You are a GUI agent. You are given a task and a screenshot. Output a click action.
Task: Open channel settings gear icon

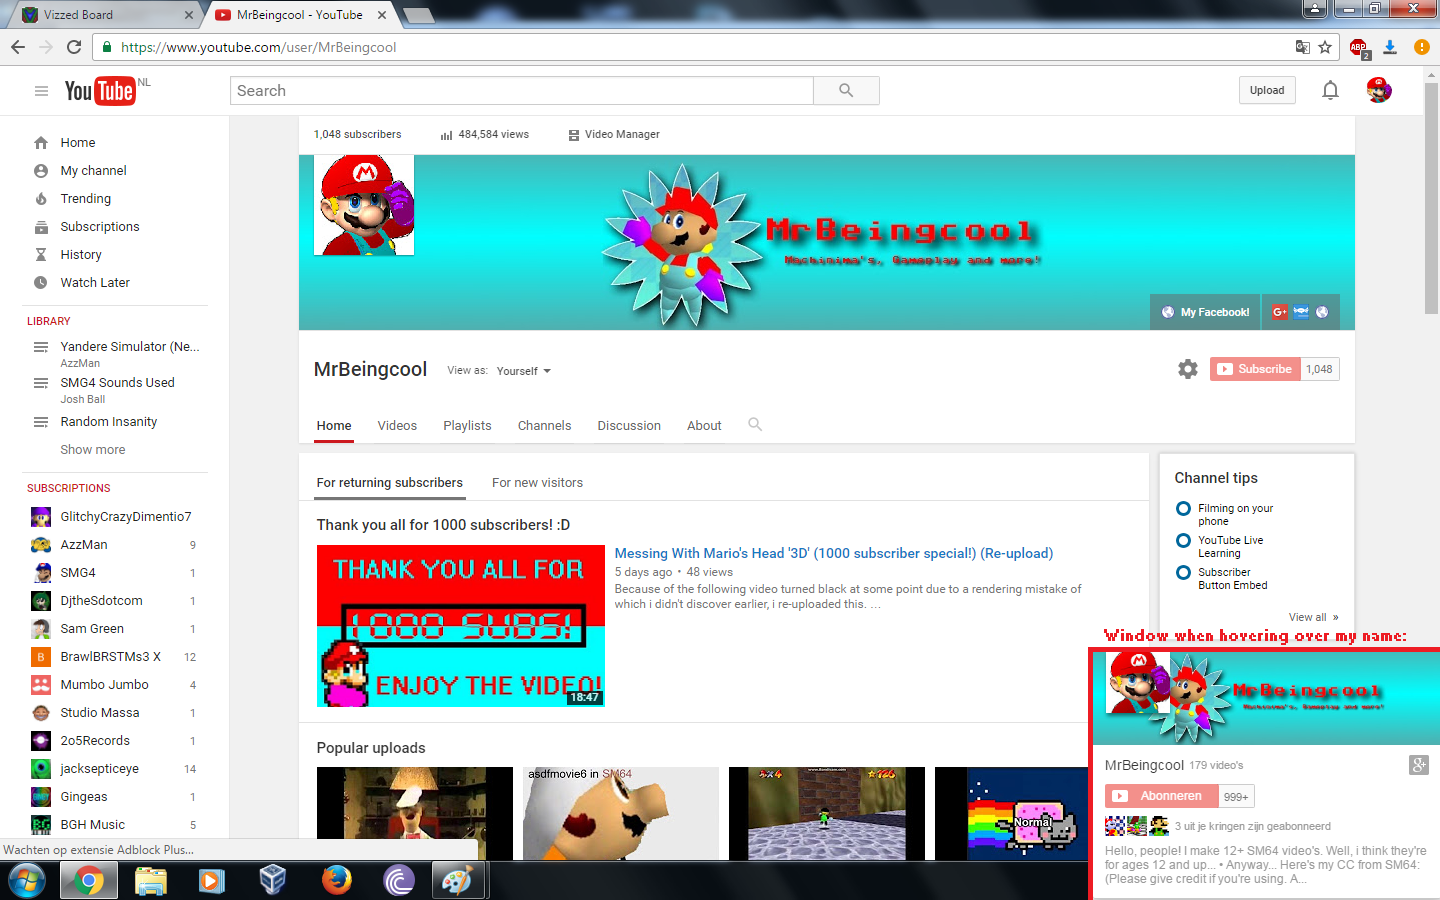click(1187, 369)
